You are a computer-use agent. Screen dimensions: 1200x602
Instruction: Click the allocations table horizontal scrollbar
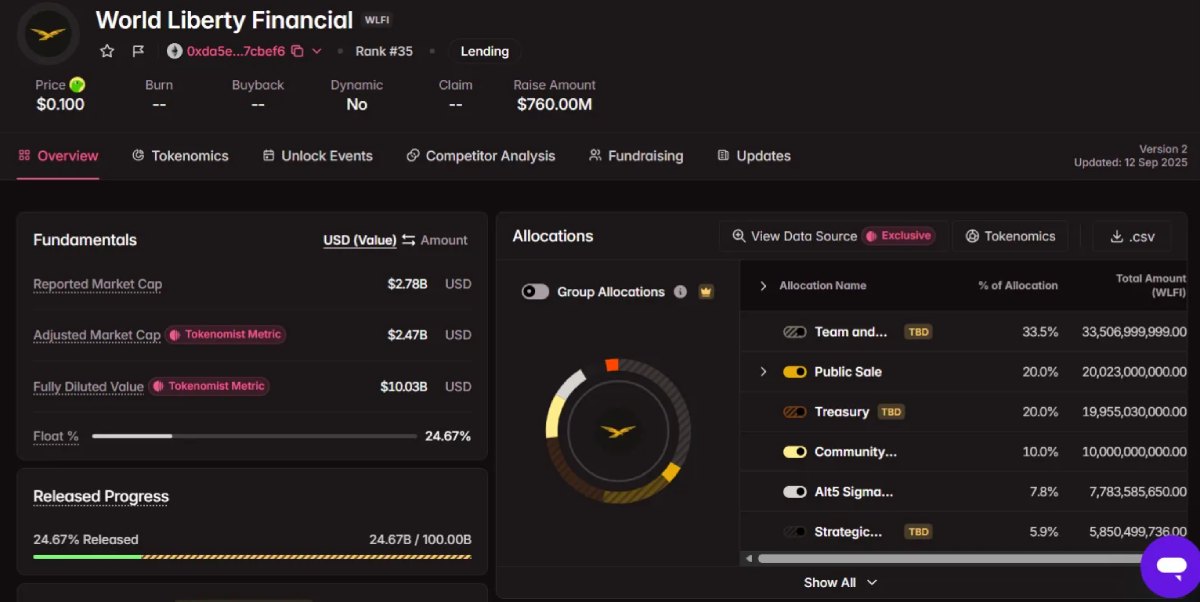coord(950,558)
